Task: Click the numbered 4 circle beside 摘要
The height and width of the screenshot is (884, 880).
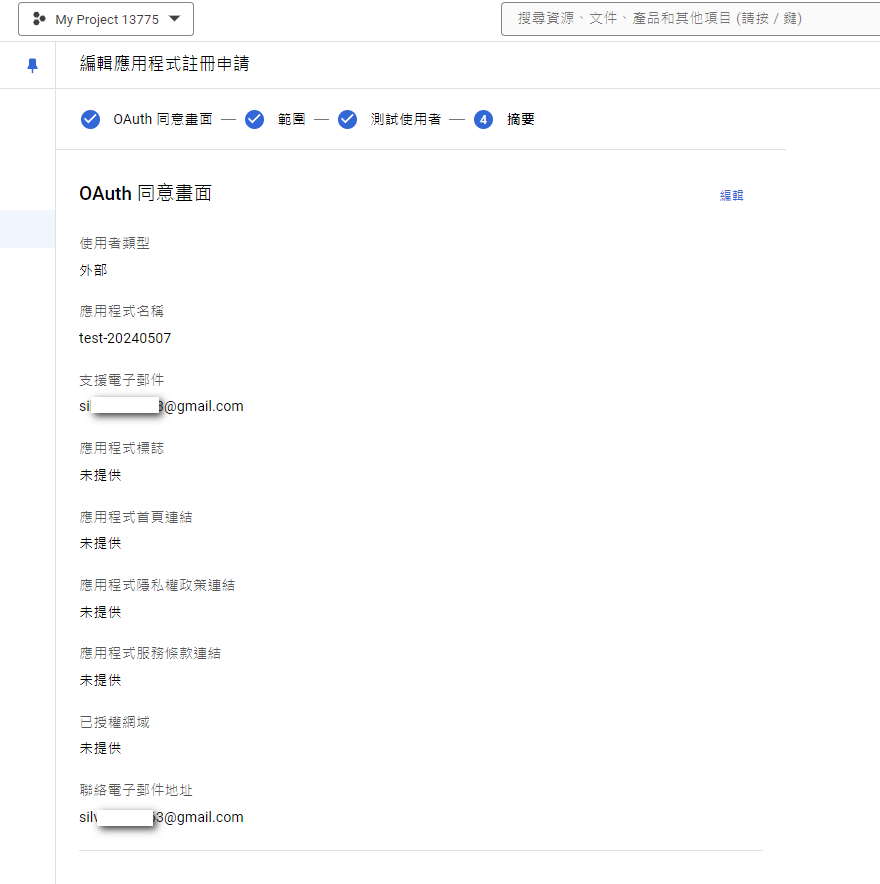Action: click(483, 119)
